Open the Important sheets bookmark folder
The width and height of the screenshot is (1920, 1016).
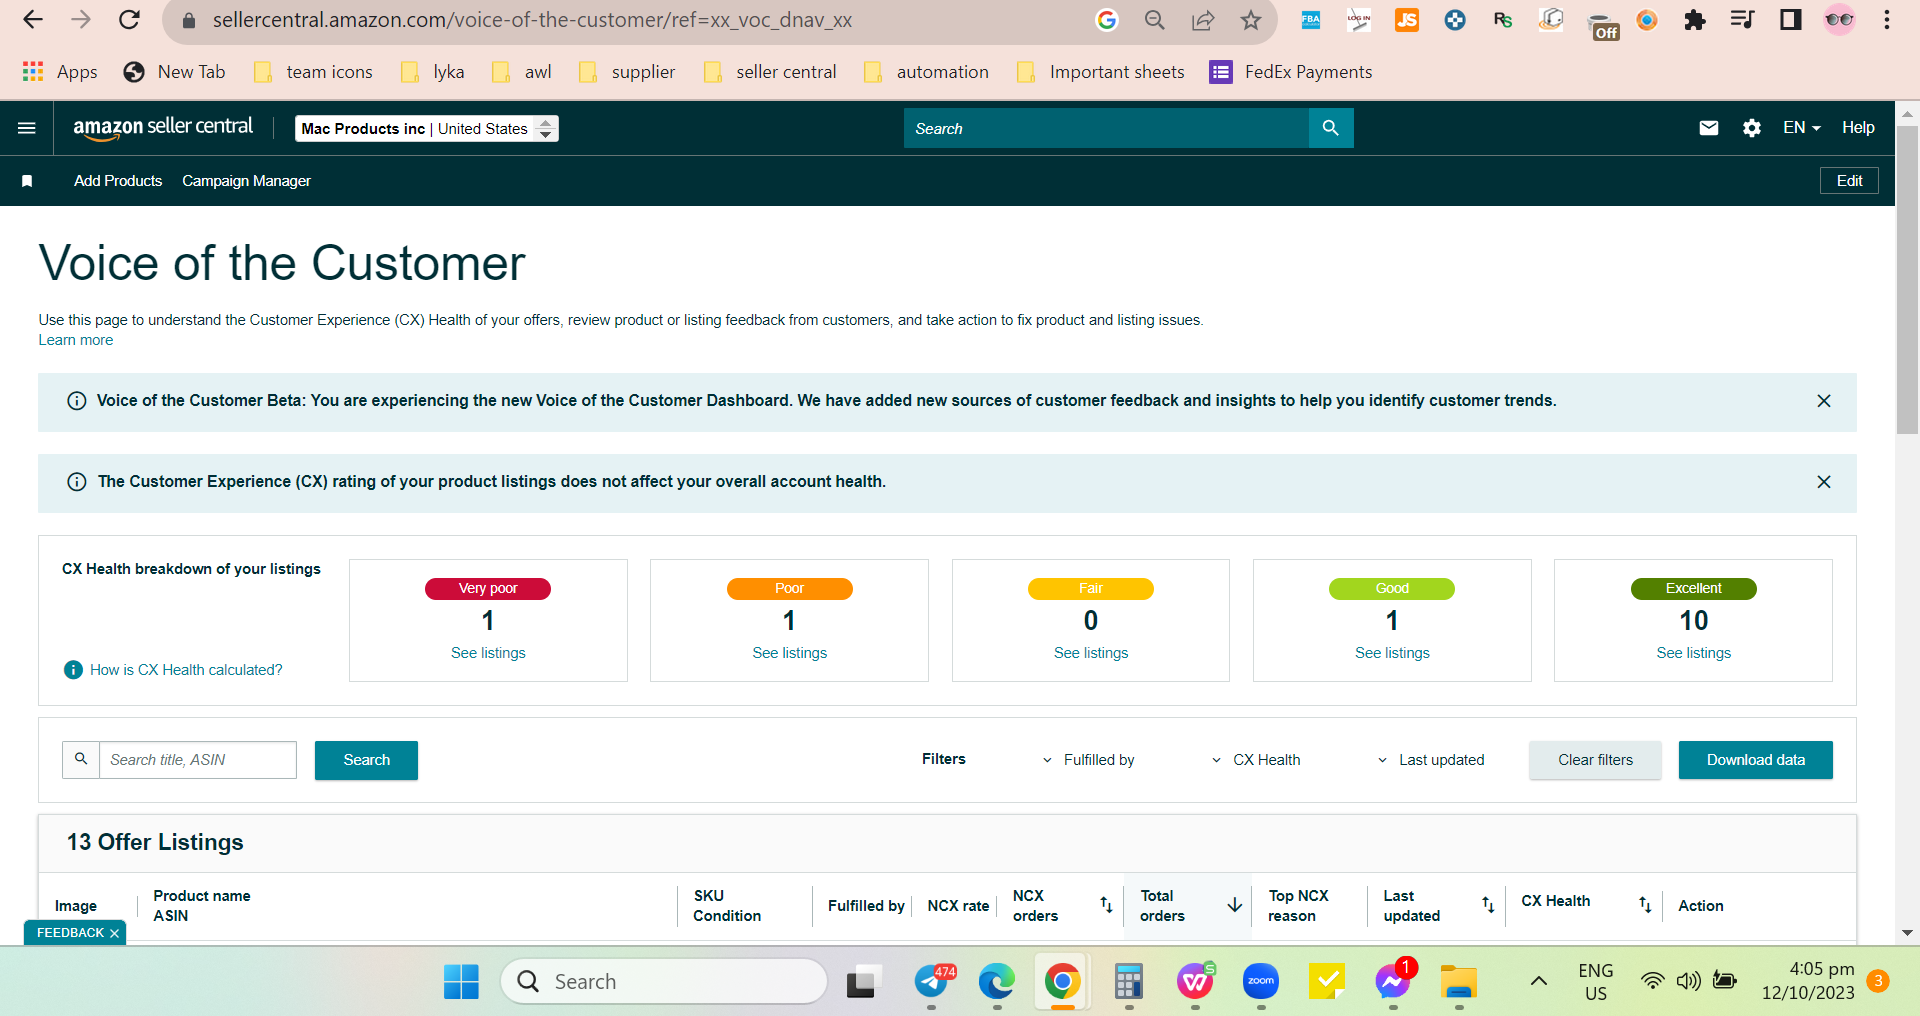pos(1101,72)
